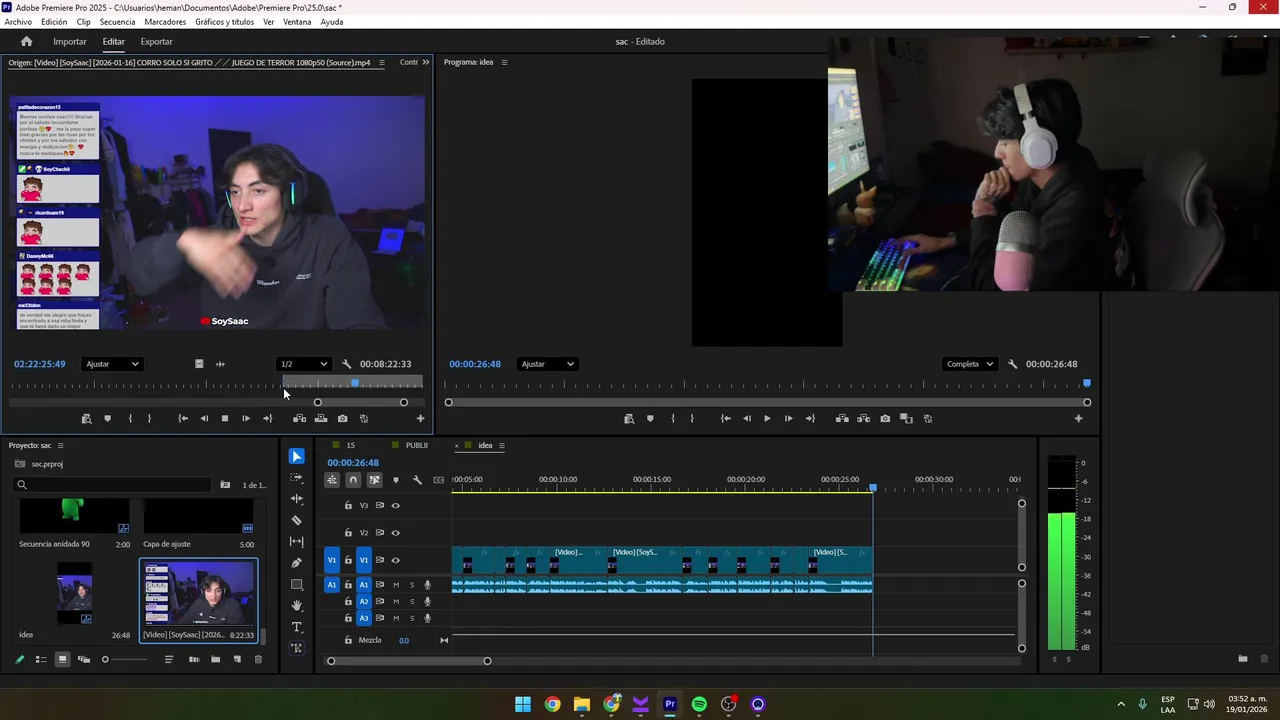This screenshot has height=720, width=1280.
Task: Mute audio track A1
Action: (x=396, y=585)
